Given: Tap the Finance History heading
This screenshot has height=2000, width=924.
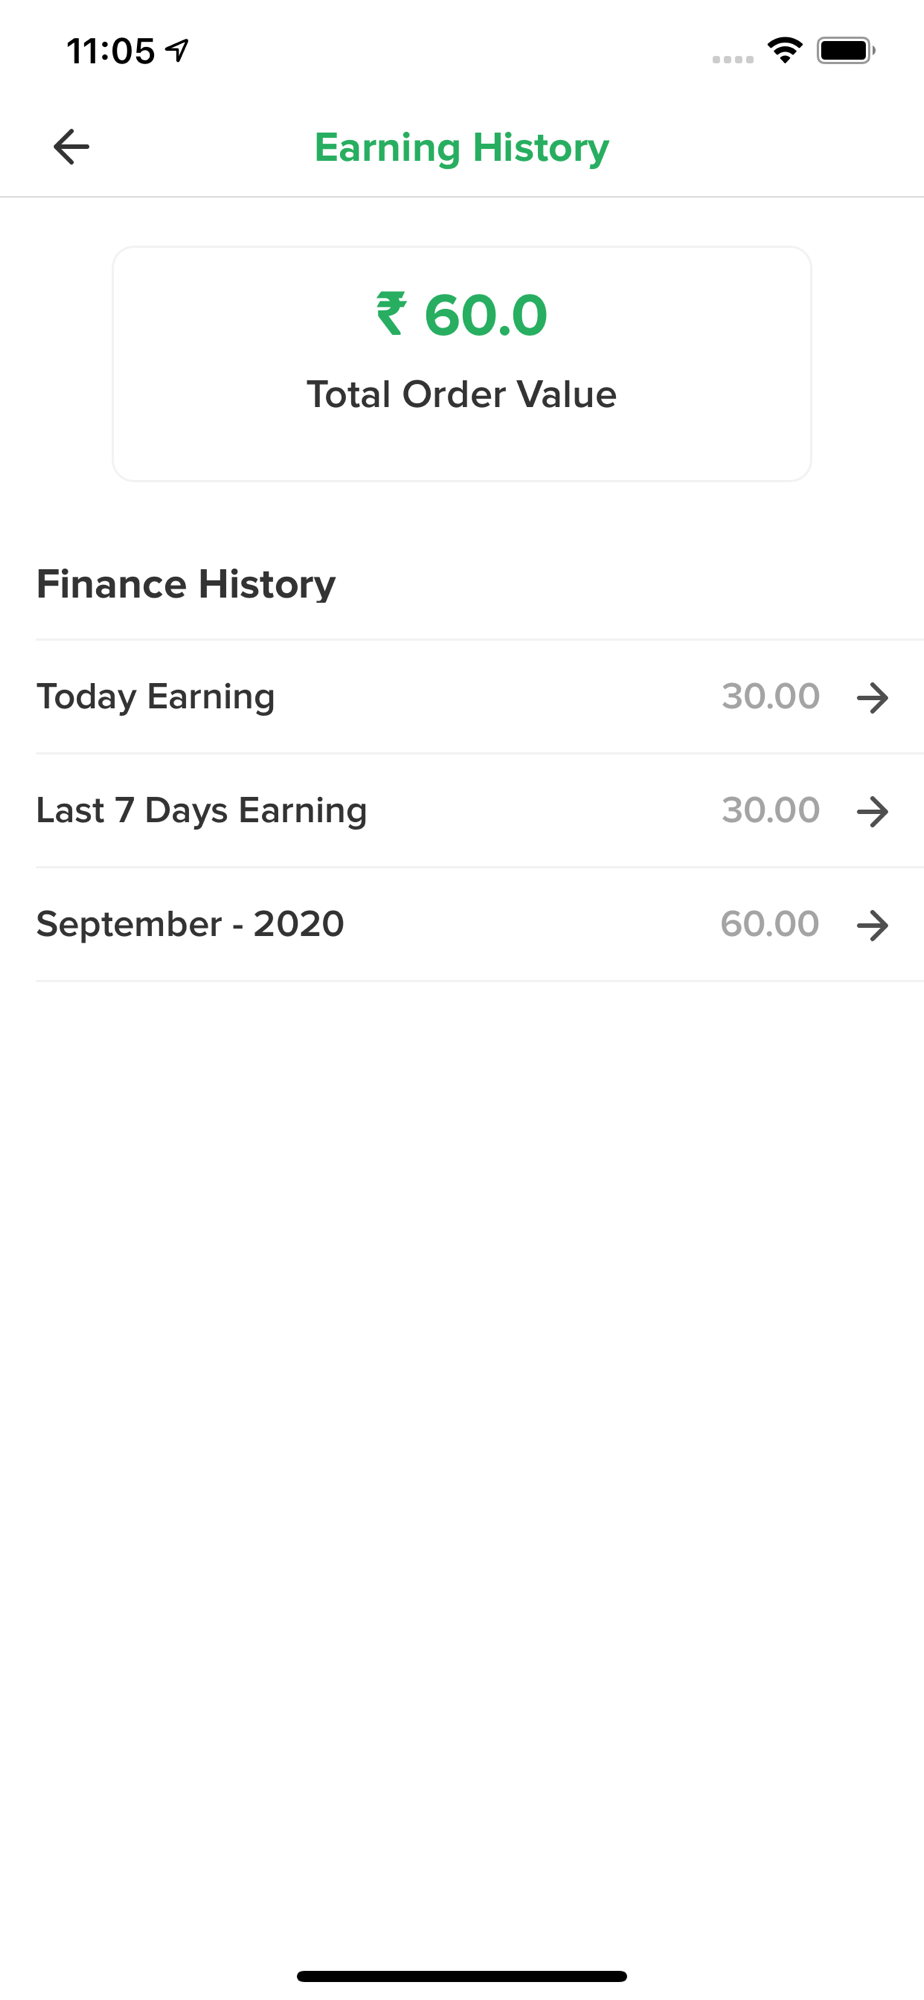Looking at the screenshot, I should pyautogui.click(x=186, y=584).
